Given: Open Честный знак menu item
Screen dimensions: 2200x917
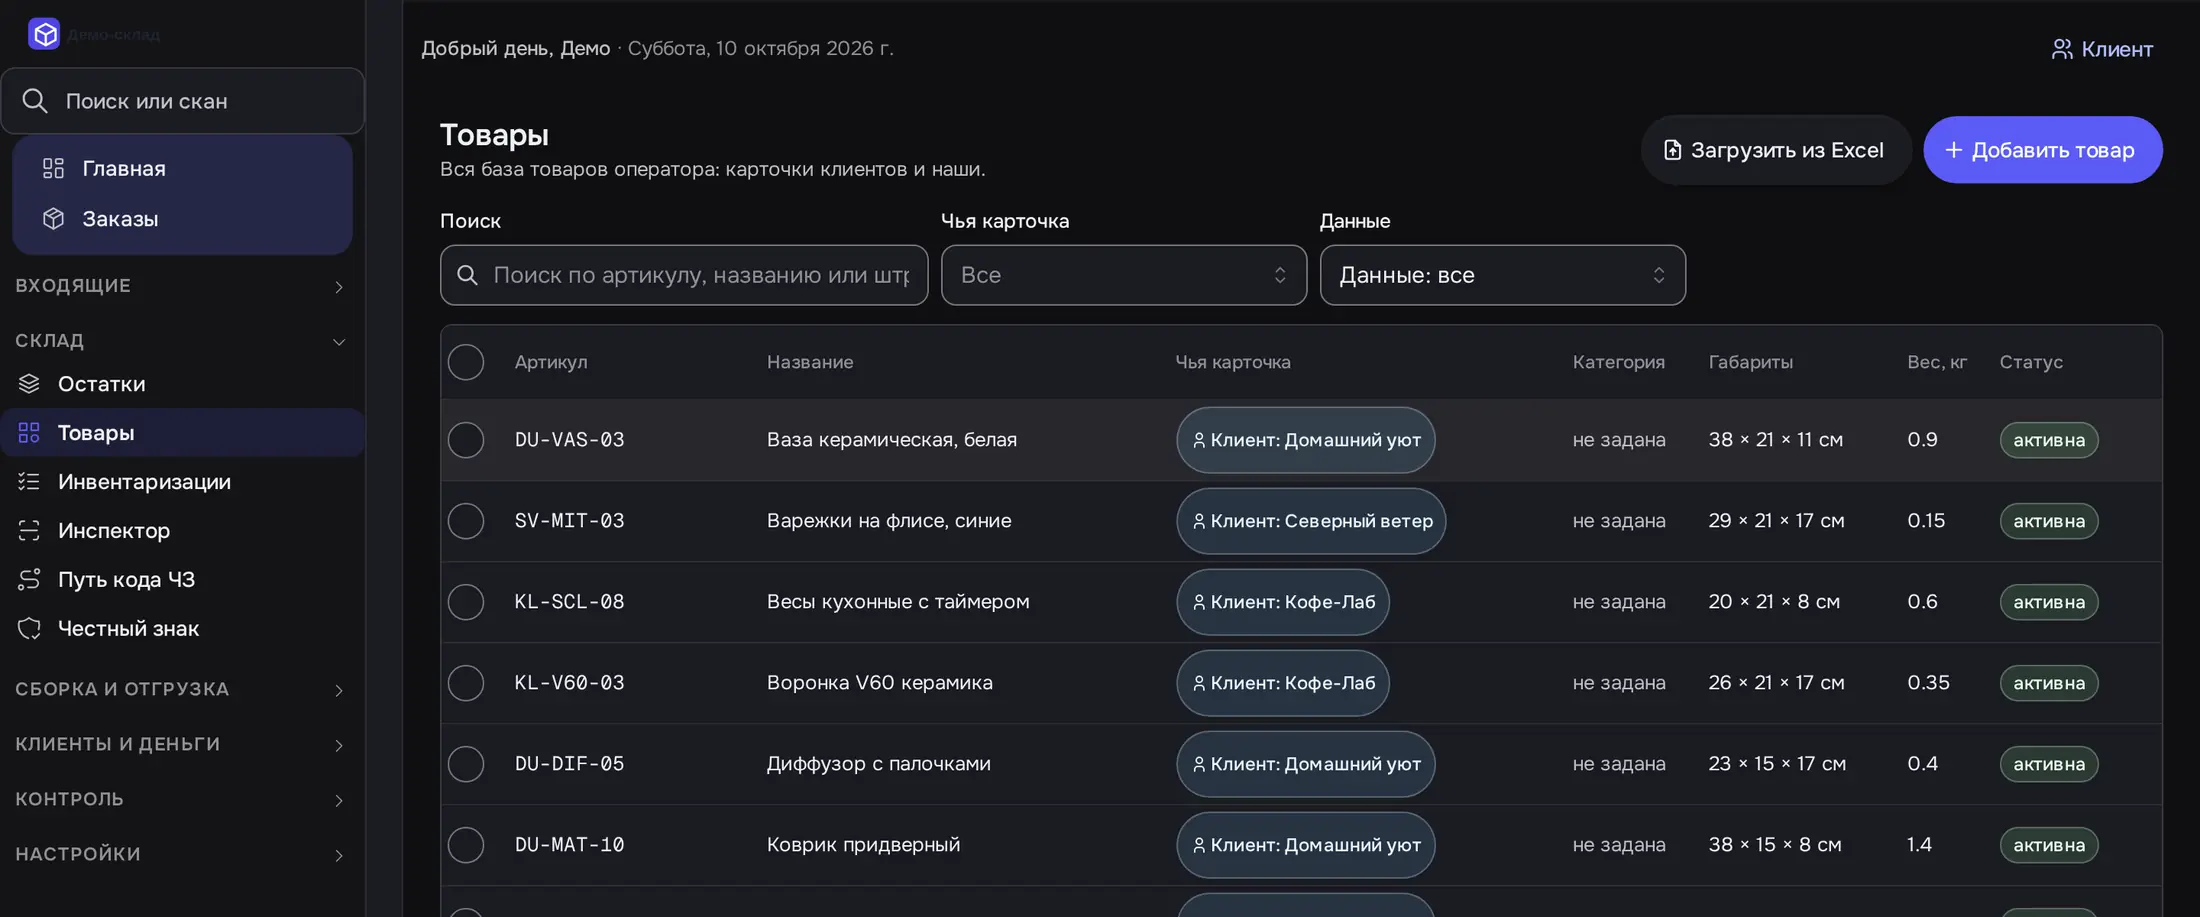Looking at the screenshot, I should pyautogui.click(x=182, y=628).
